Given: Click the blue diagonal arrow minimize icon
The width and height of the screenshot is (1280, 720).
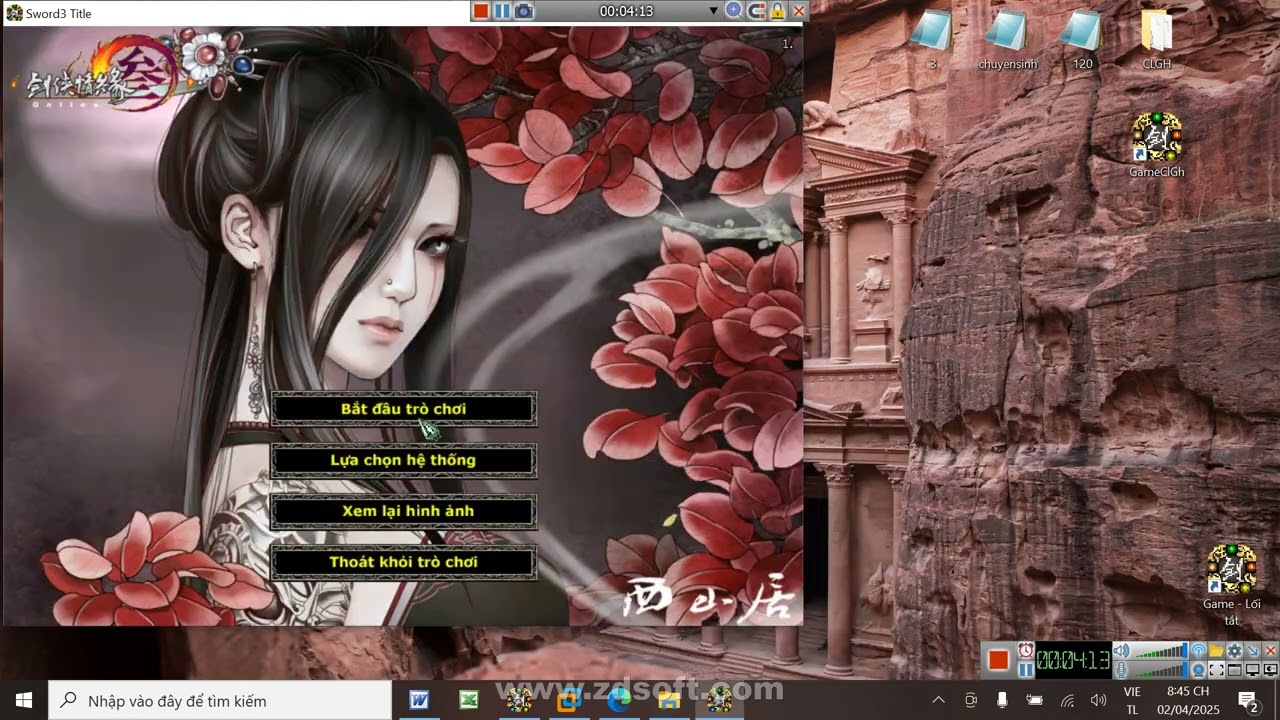Looking at the screenshot, I should 1252,650.
